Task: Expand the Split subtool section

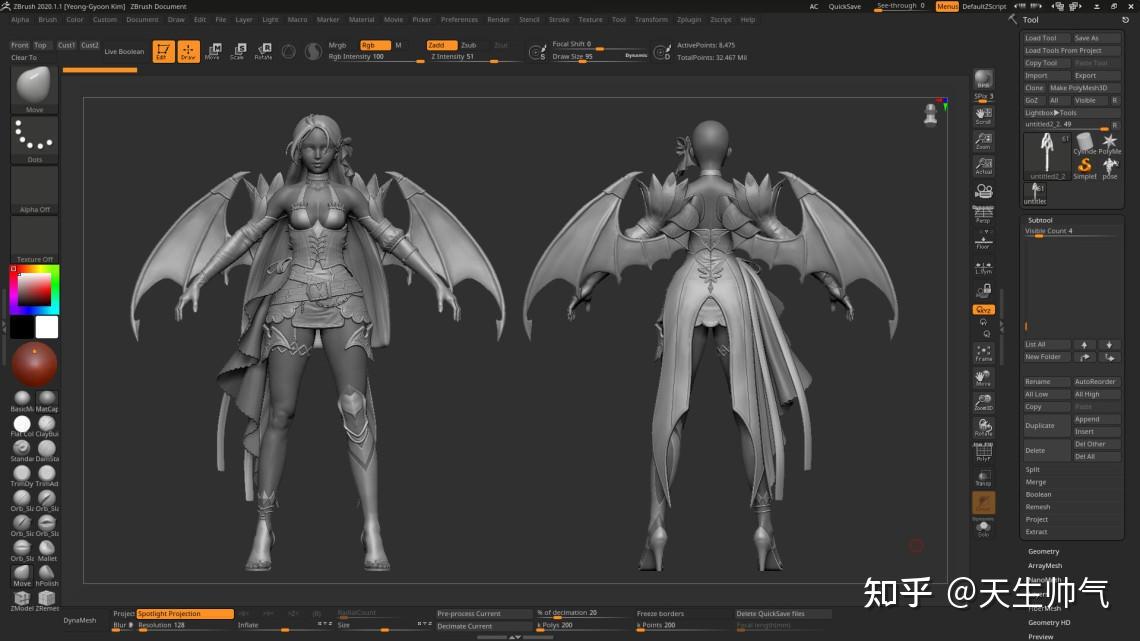Action: 1032,469
